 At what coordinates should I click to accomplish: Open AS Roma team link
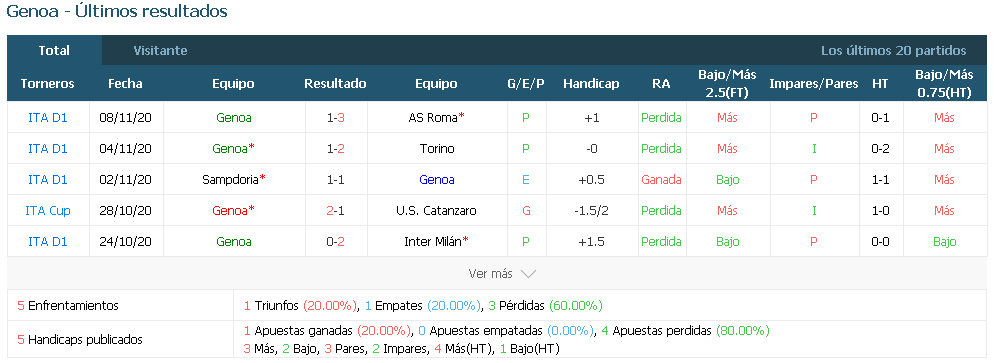(434, 117)
